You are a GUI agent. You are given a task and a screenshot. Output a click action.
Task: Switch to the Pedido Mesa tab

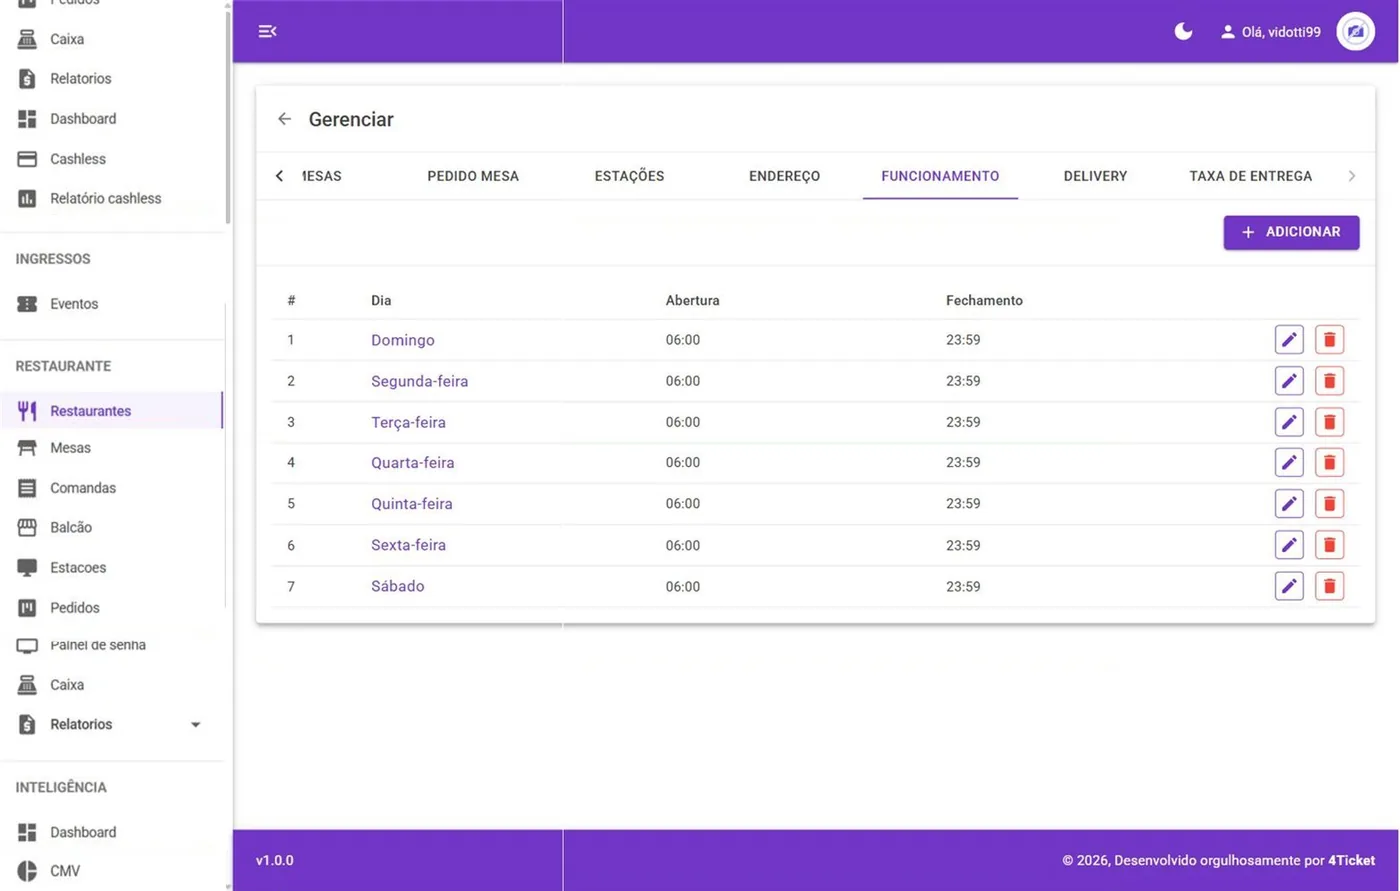point(473,176)
